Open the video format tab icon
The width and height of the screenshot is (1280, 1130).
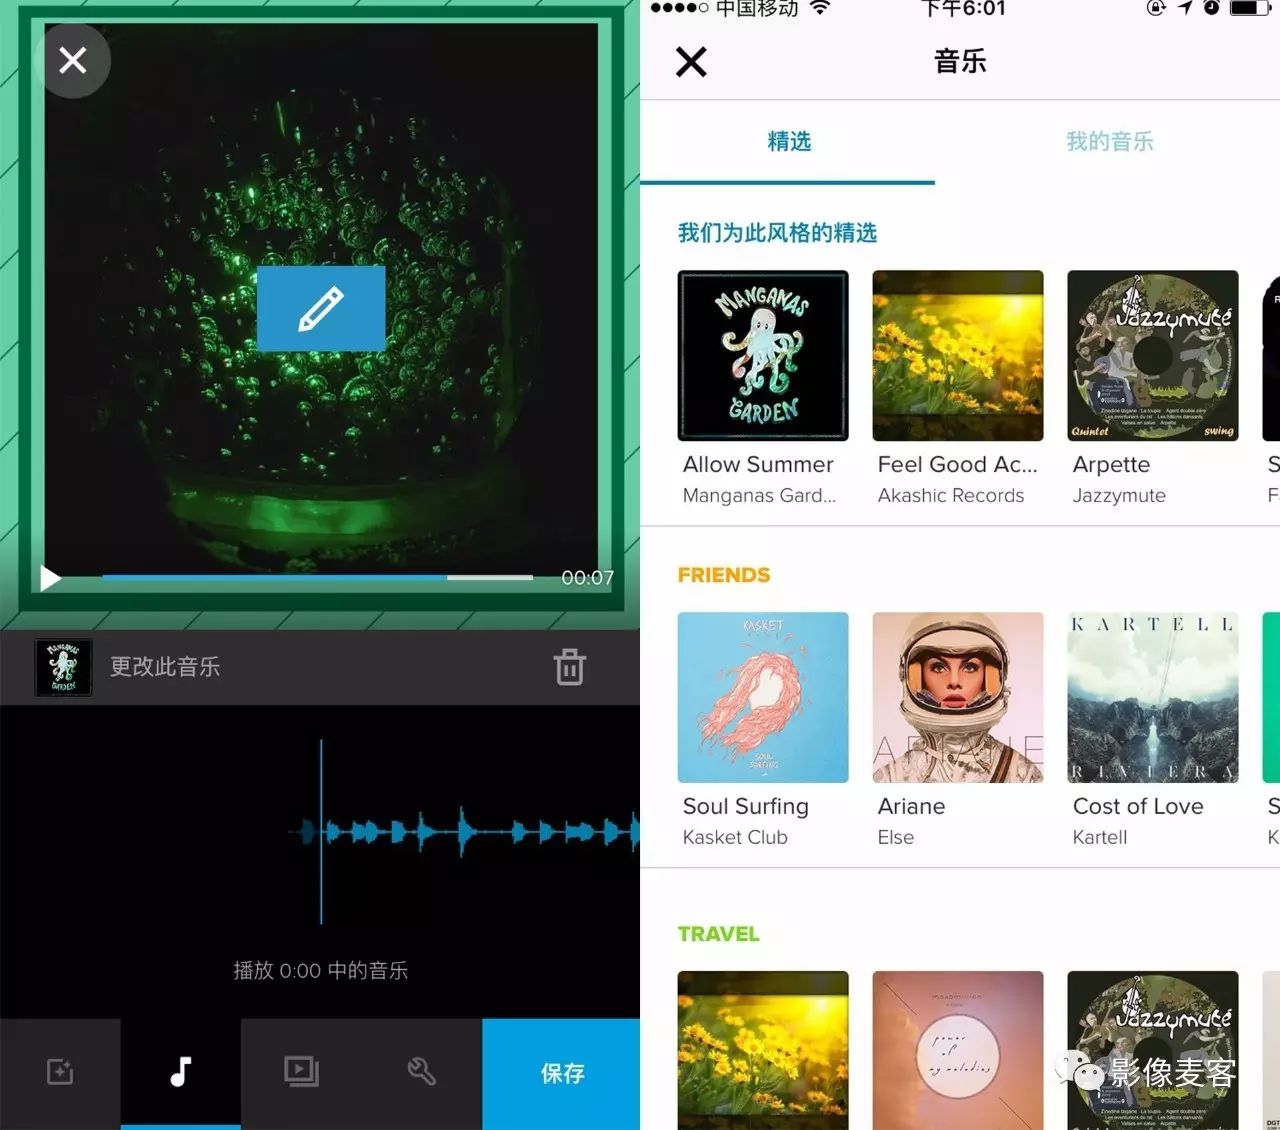coord(301,1072)
